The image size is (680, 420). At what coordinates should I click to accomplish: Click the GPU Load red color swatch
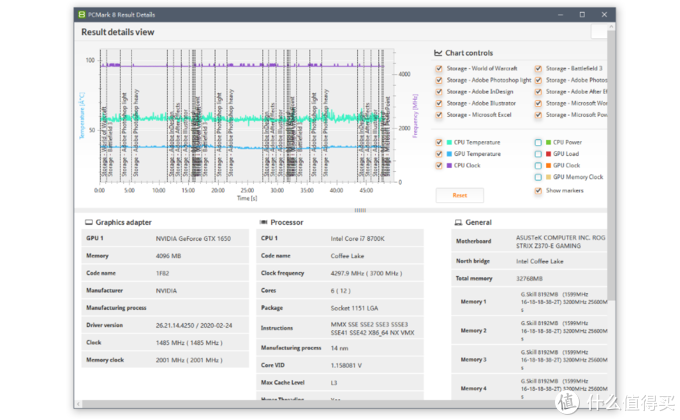click(549, 154)
